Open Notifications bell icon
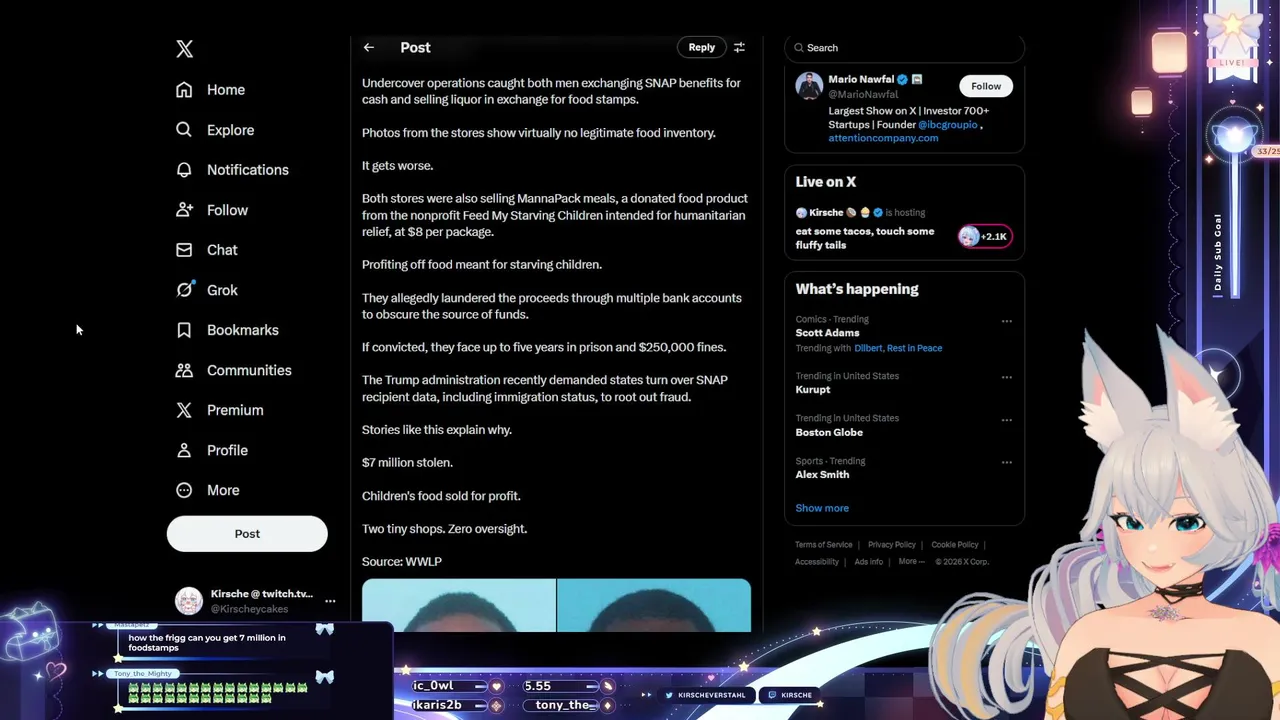The image size is (1280, 720). point(184,170)
